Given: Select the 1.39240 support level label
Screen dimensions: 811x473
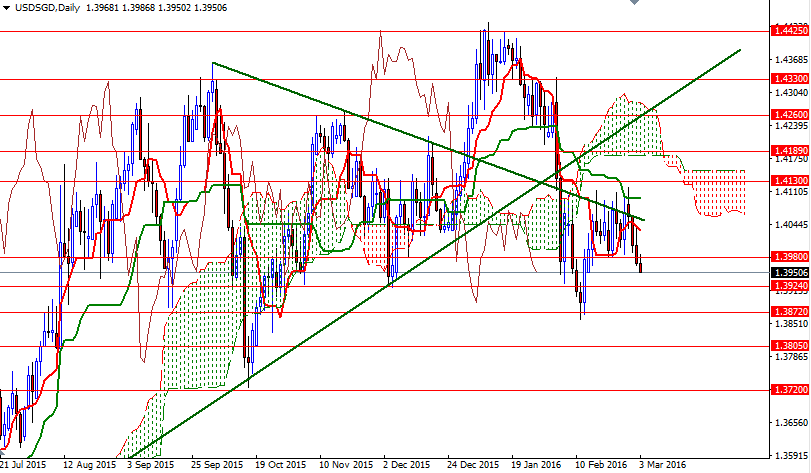Looking at the screenshot, I should click(790, 286).
